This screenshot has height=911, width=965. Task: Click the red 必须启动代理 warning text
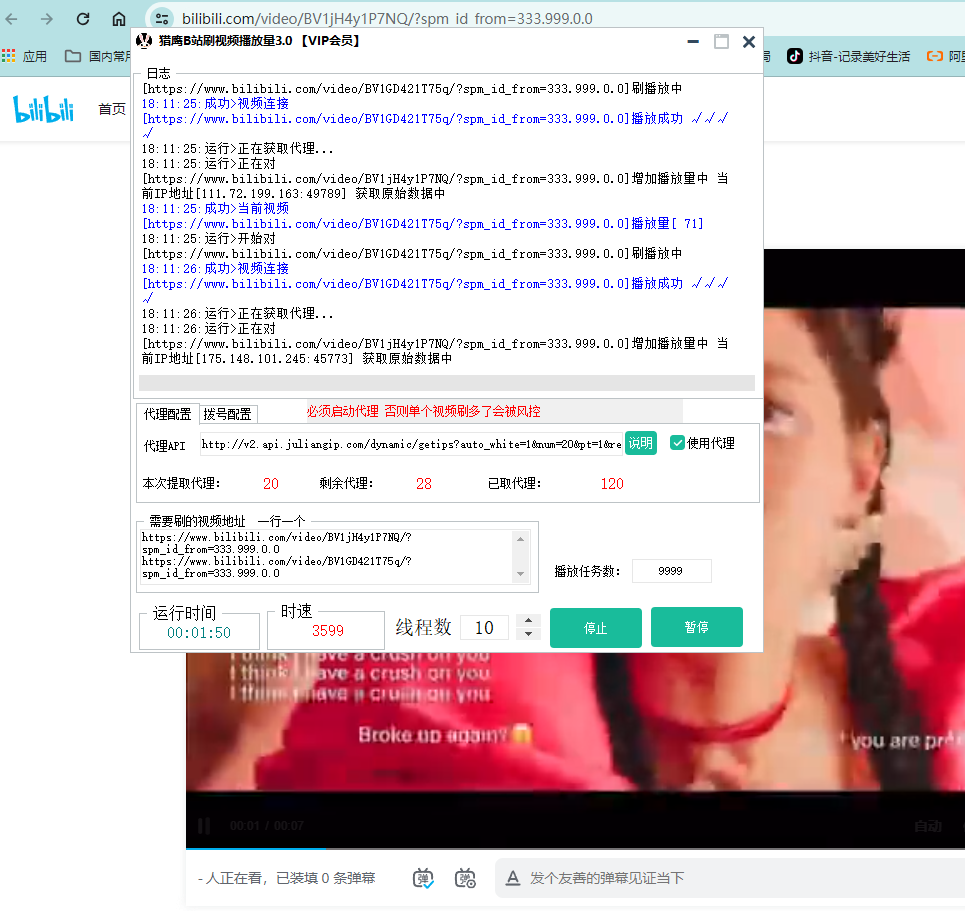pos(423,411)
